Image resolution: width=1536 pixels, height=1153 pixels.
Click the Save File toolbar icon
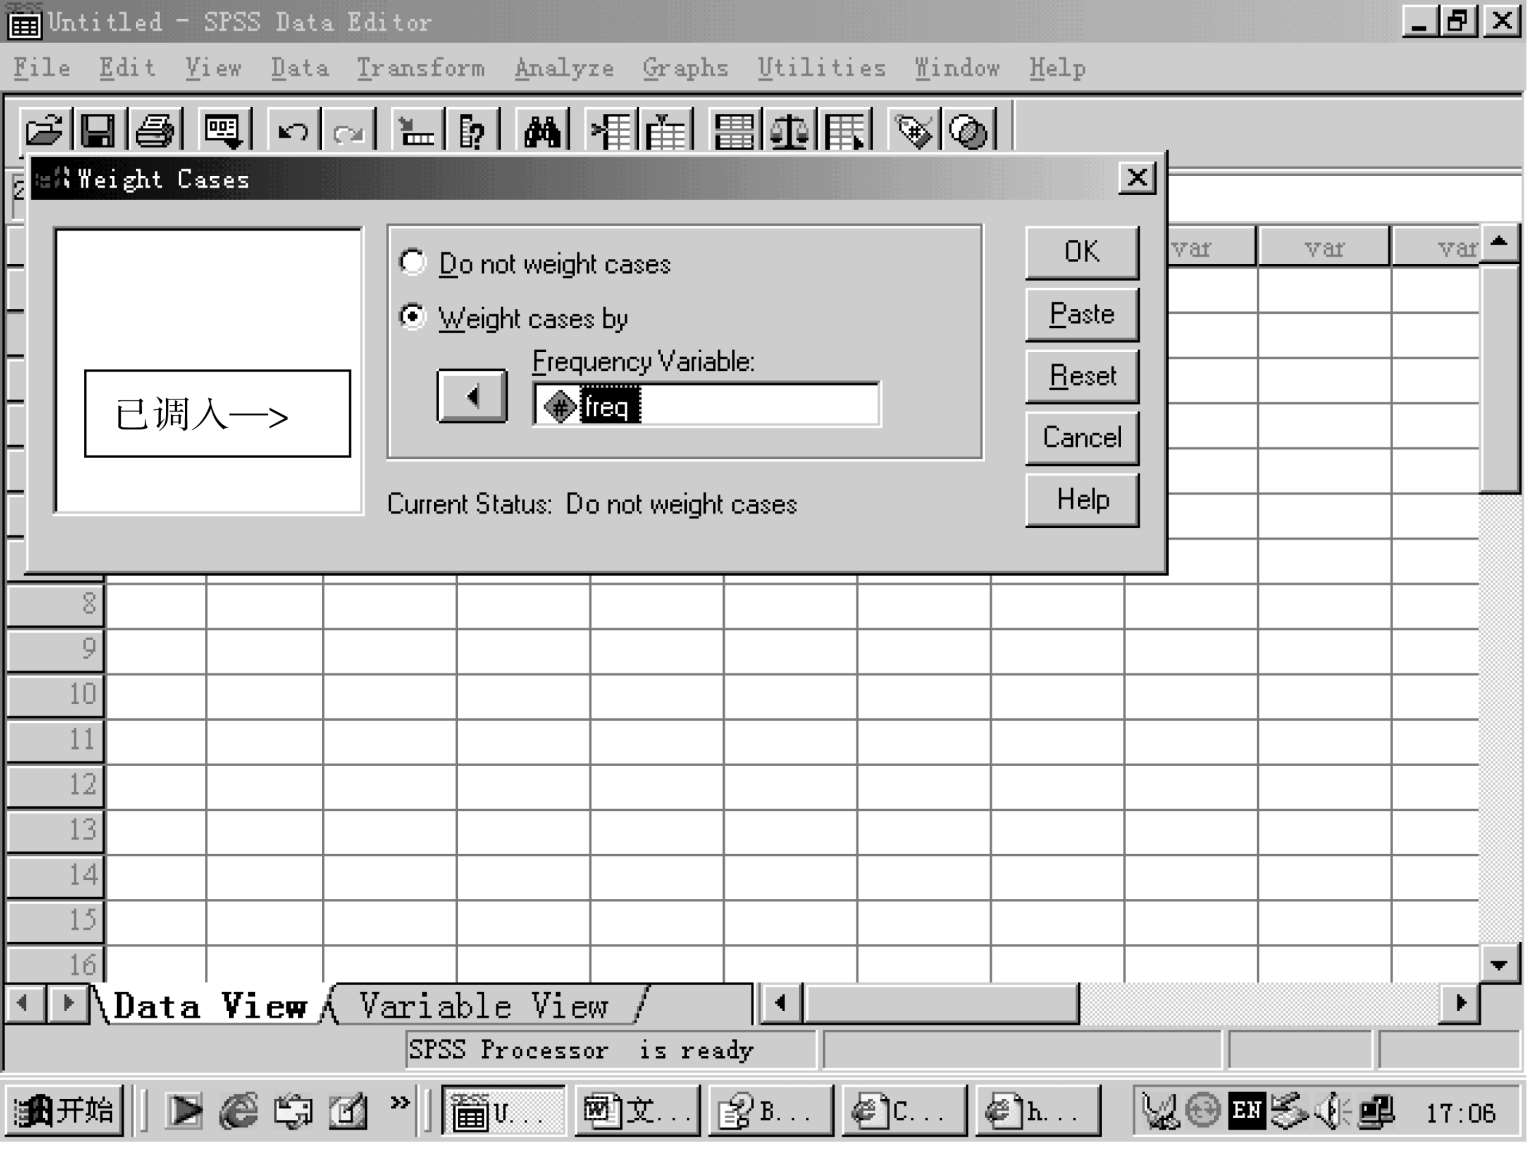point(97,130)
